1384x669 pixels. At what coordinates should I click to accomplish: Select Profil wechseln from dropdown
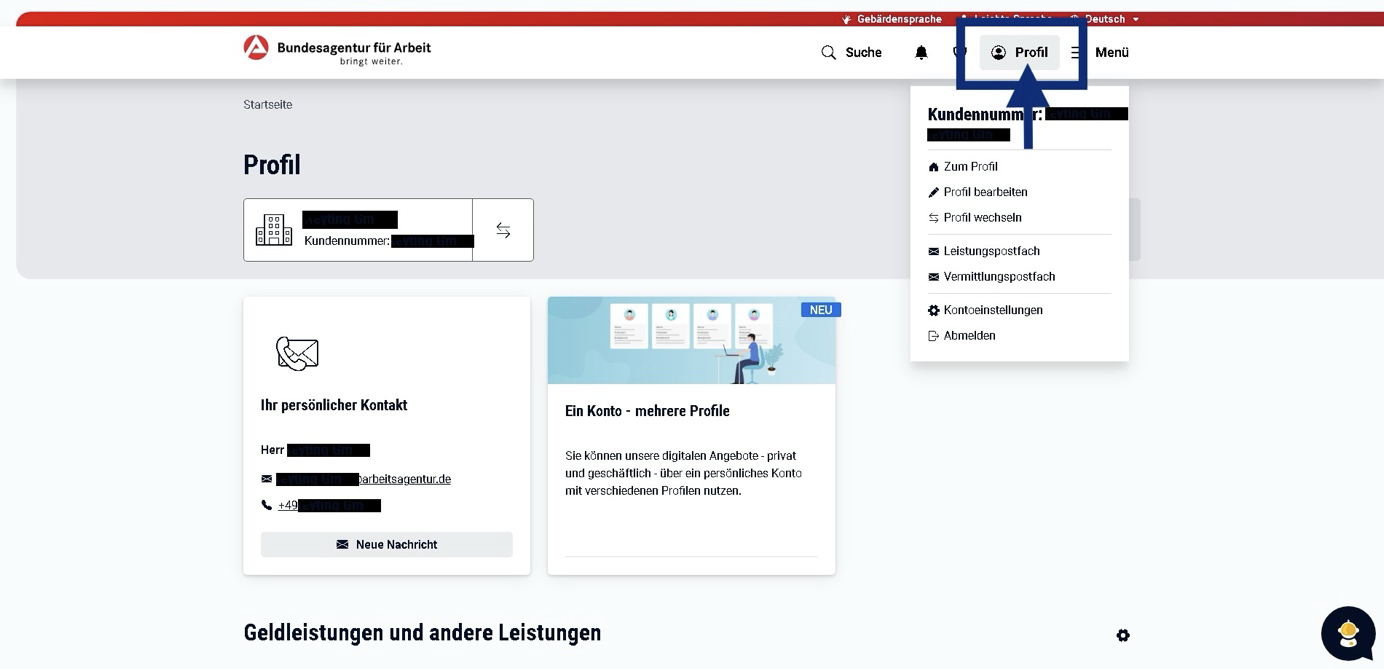982,218
